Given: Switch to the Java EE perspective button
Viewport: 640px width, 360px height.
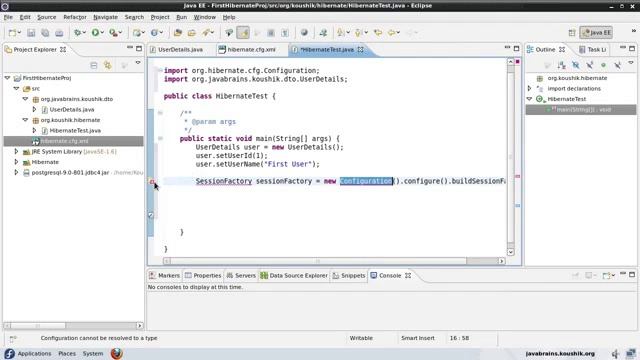Looking at the screenshot, I should [596, 33].
